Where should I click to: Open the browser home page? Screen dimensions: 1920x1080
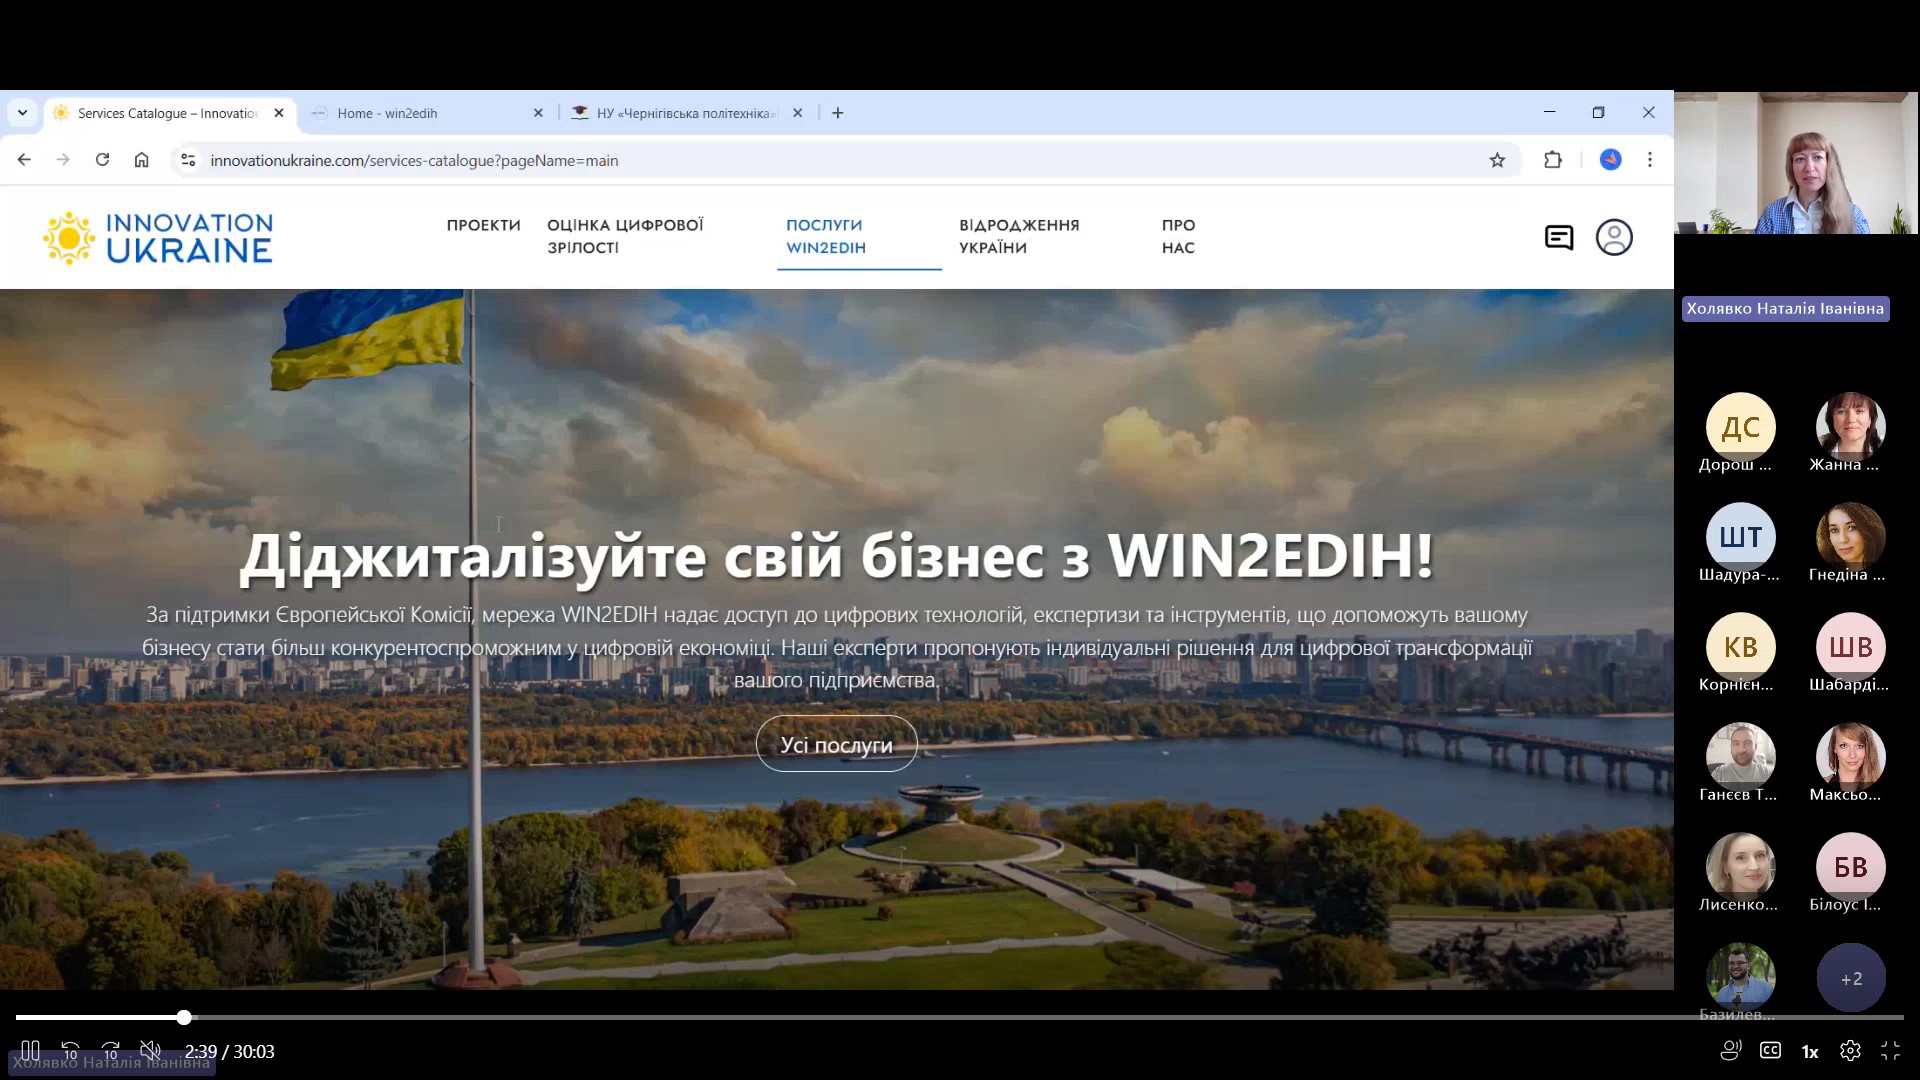[141, 160]
